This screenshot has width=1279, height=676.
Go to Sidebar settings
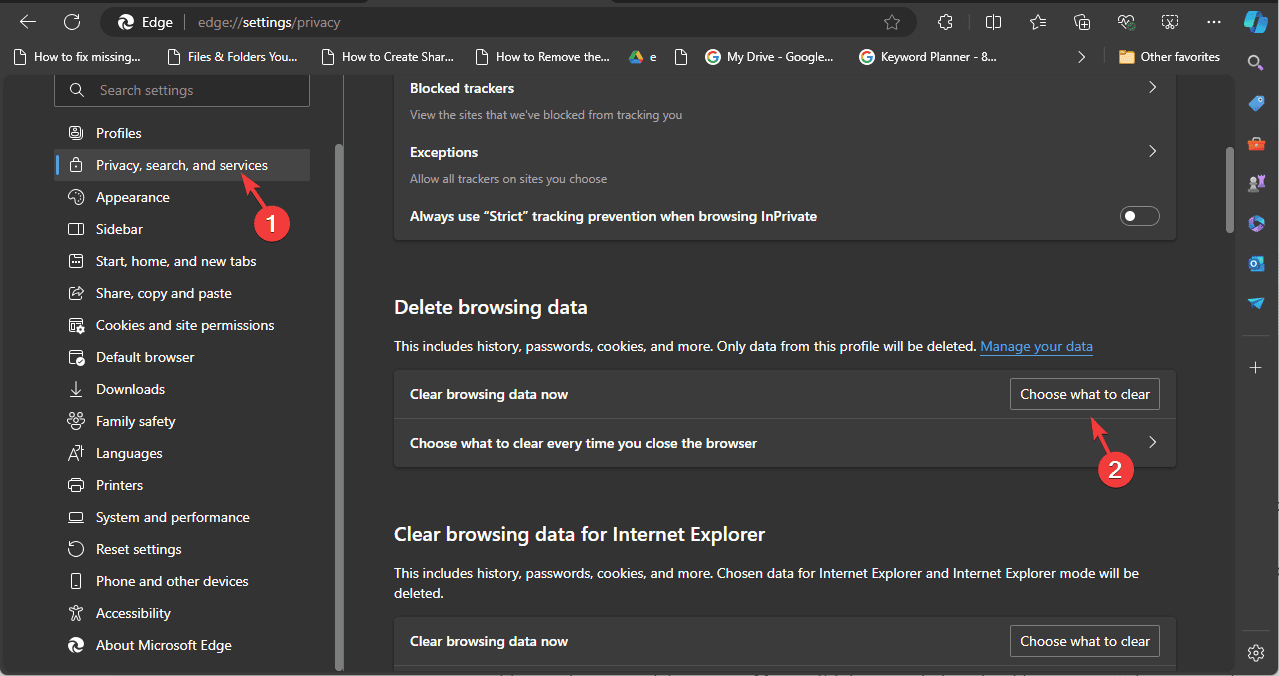tap(182, 229)
